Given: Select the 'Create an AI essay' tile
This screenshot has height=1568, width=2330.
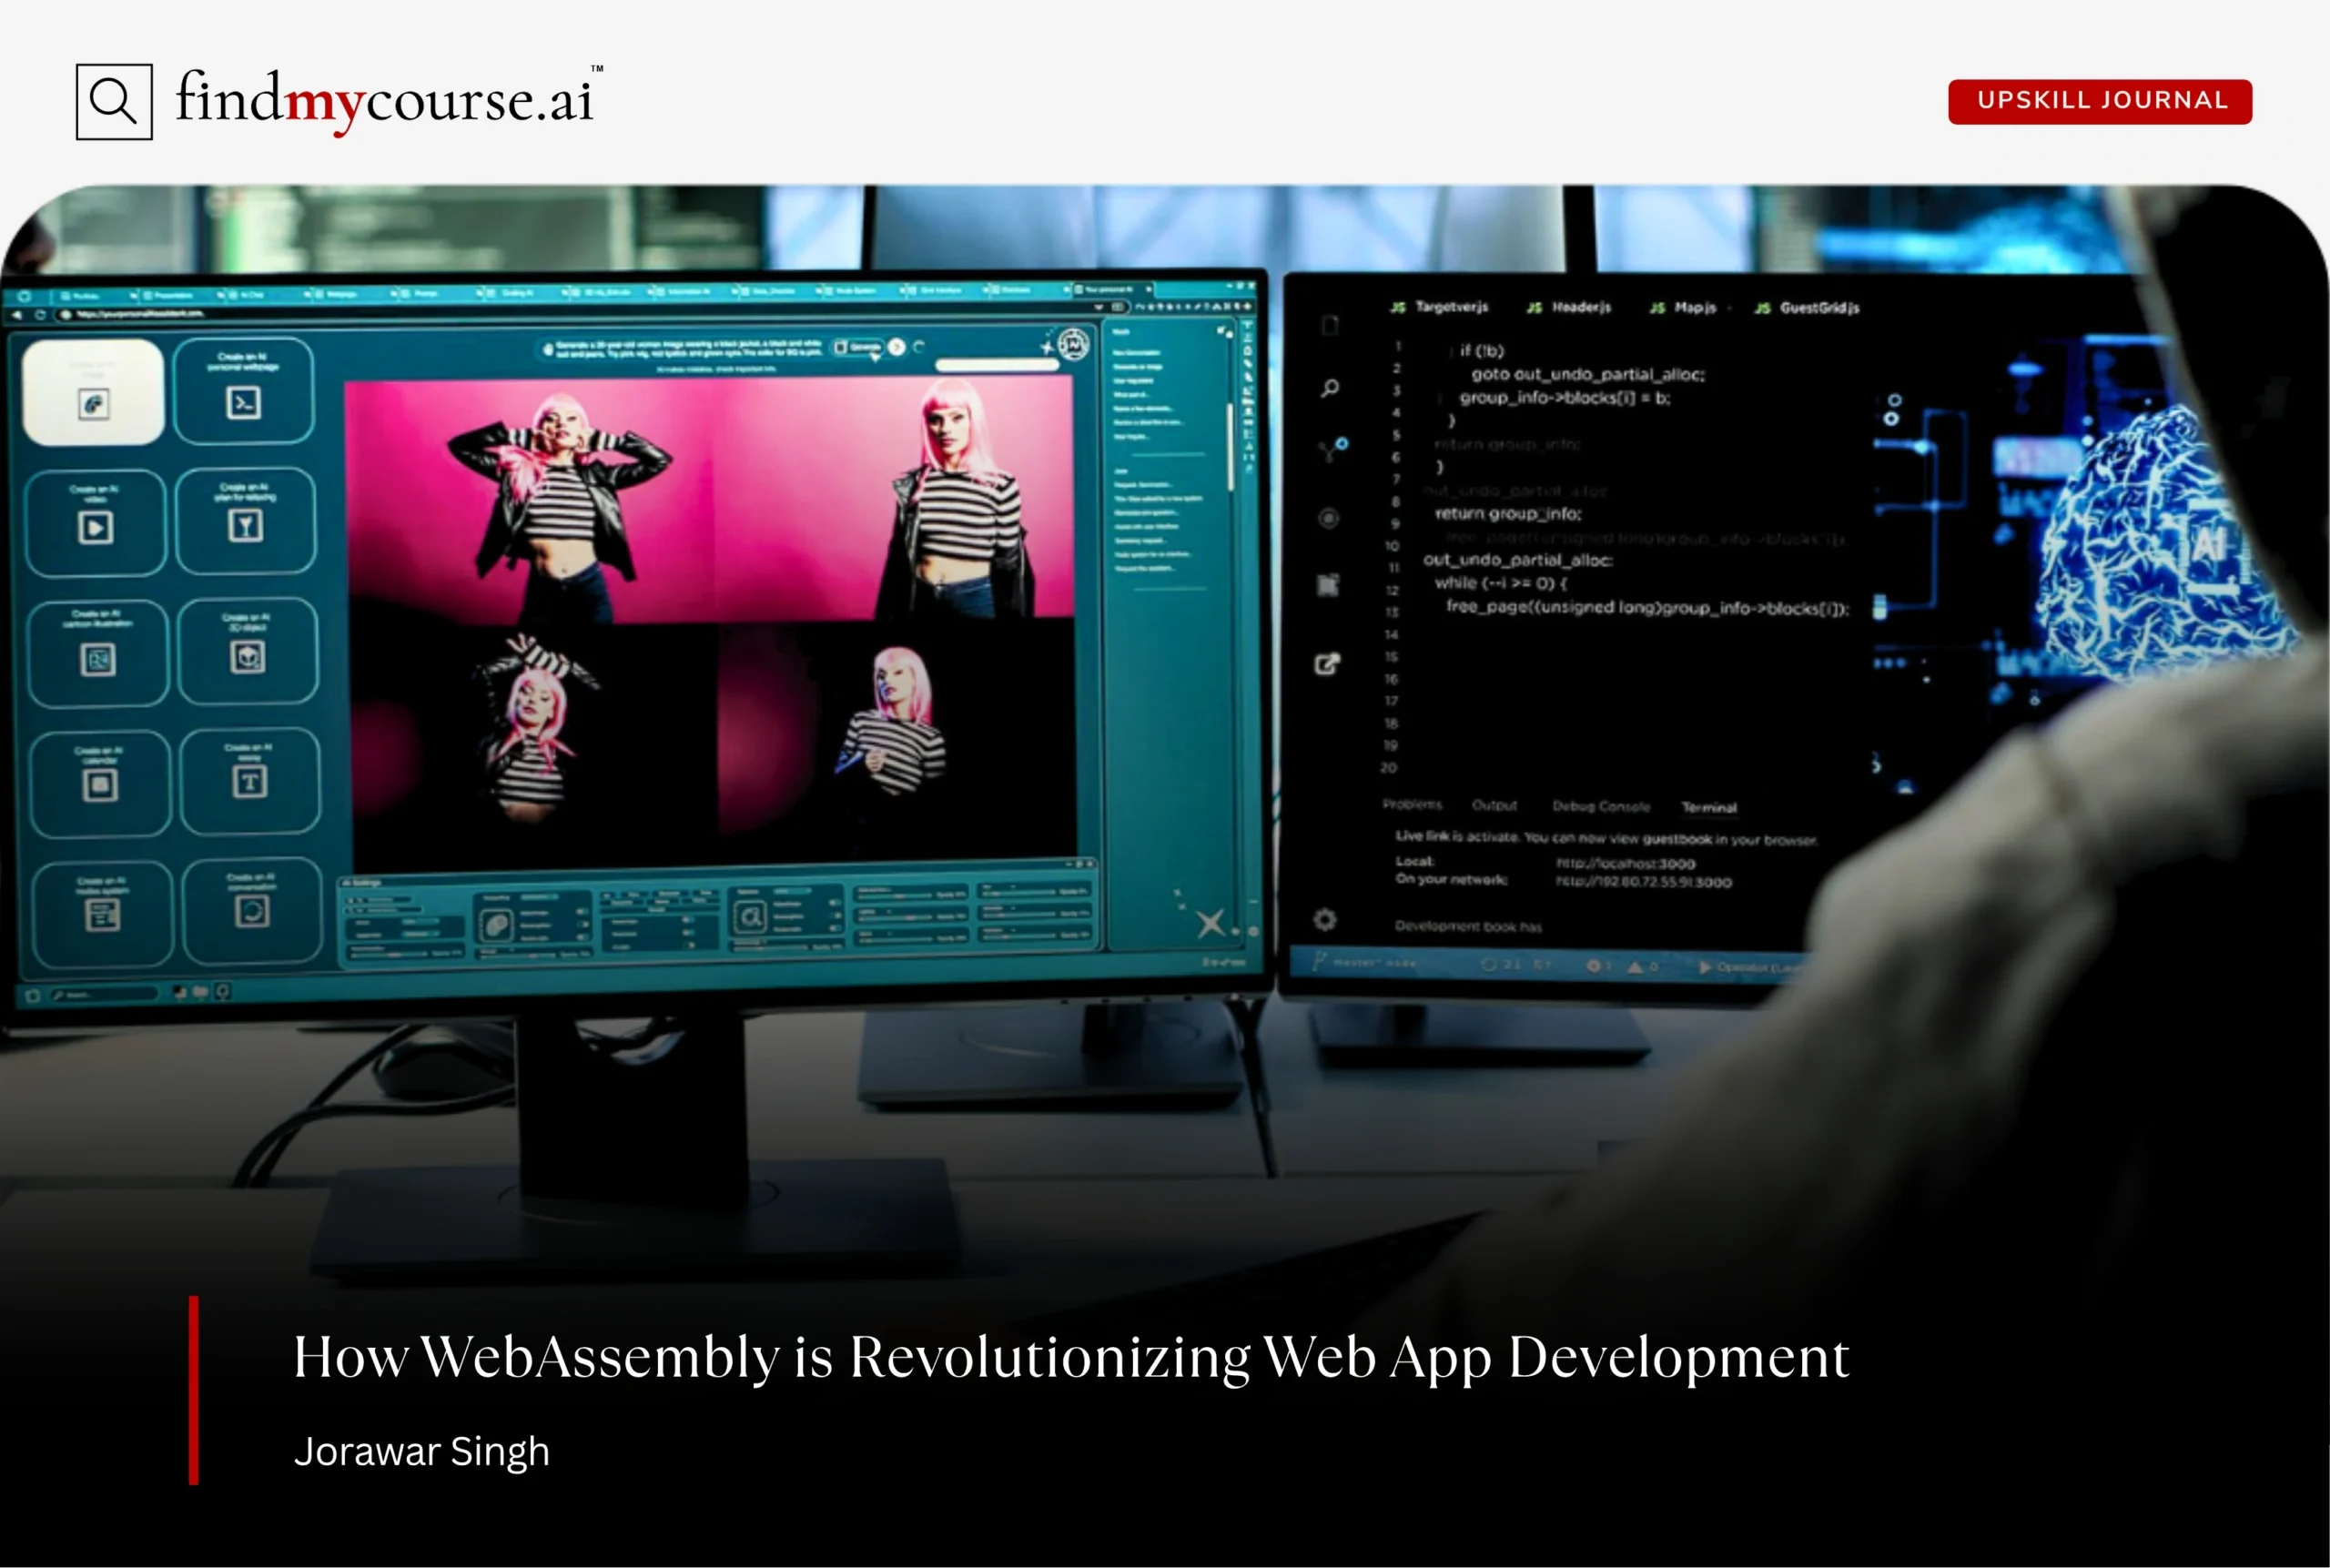Looking at the screenshot, I should click(248, 780).
